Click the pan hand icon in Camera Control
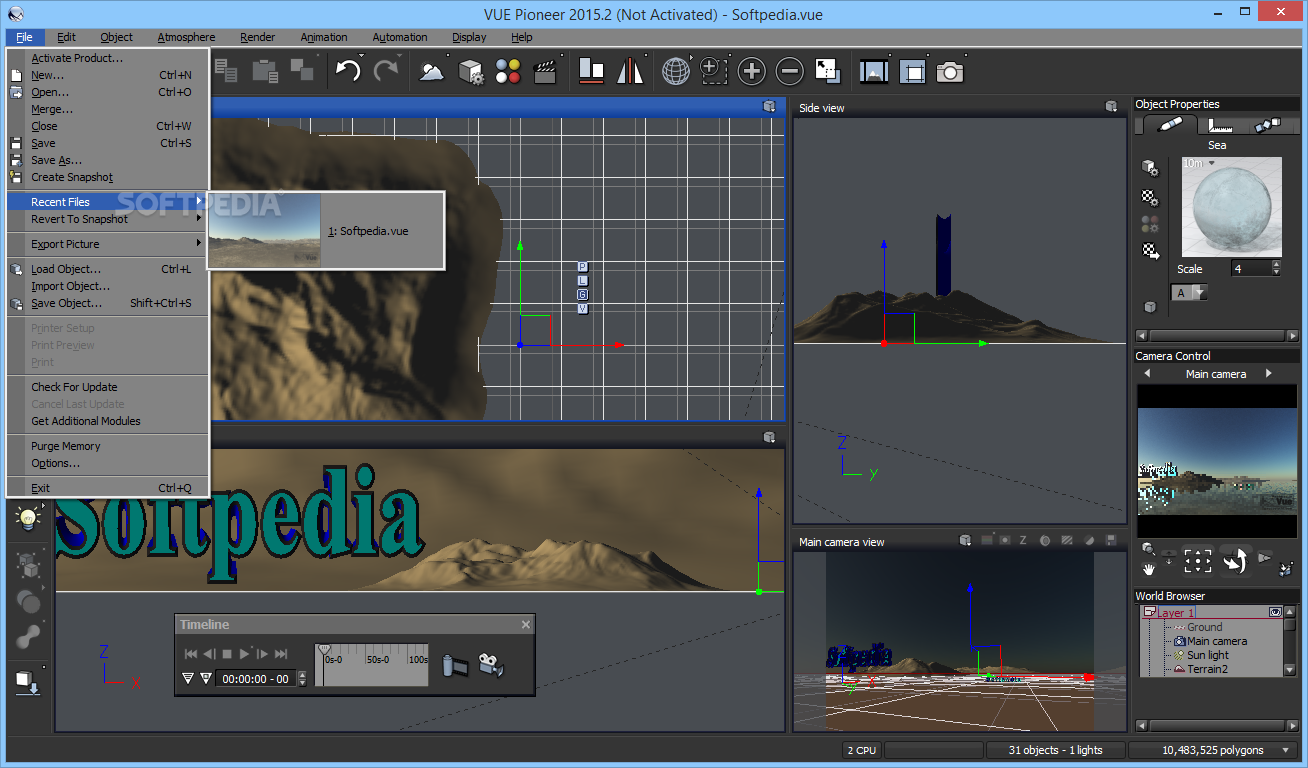Screen dimensions: 1308x768 1149,568
